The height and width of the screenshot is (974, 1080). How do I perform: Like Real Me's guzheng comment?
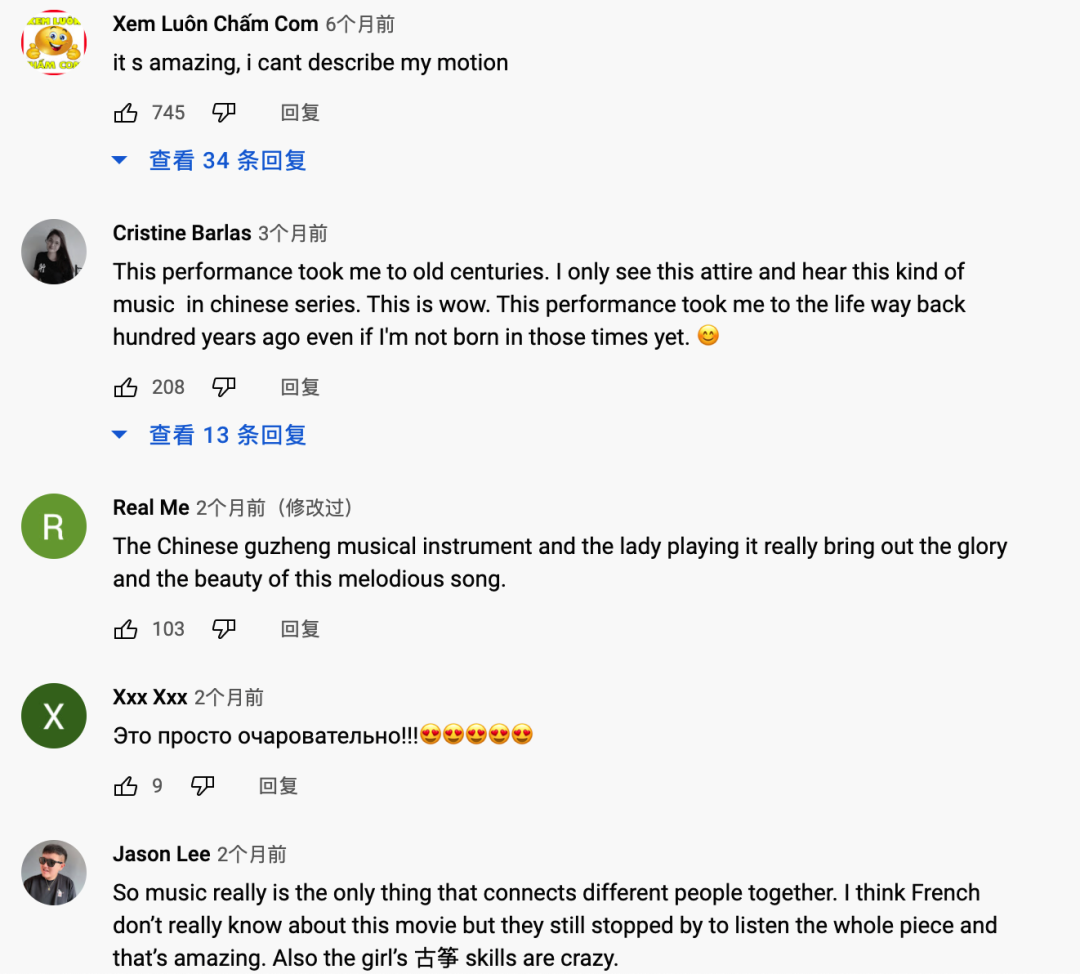coord(126,629)
